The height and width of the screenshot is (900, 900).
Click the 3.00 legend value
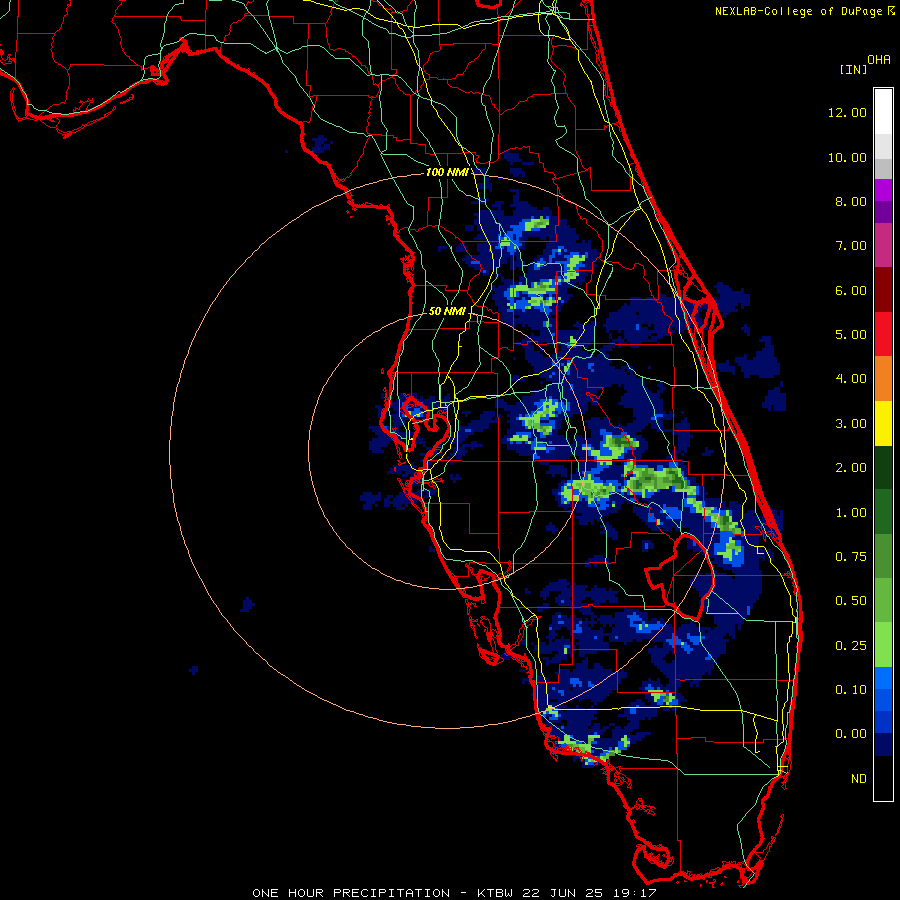pos(851,424)
